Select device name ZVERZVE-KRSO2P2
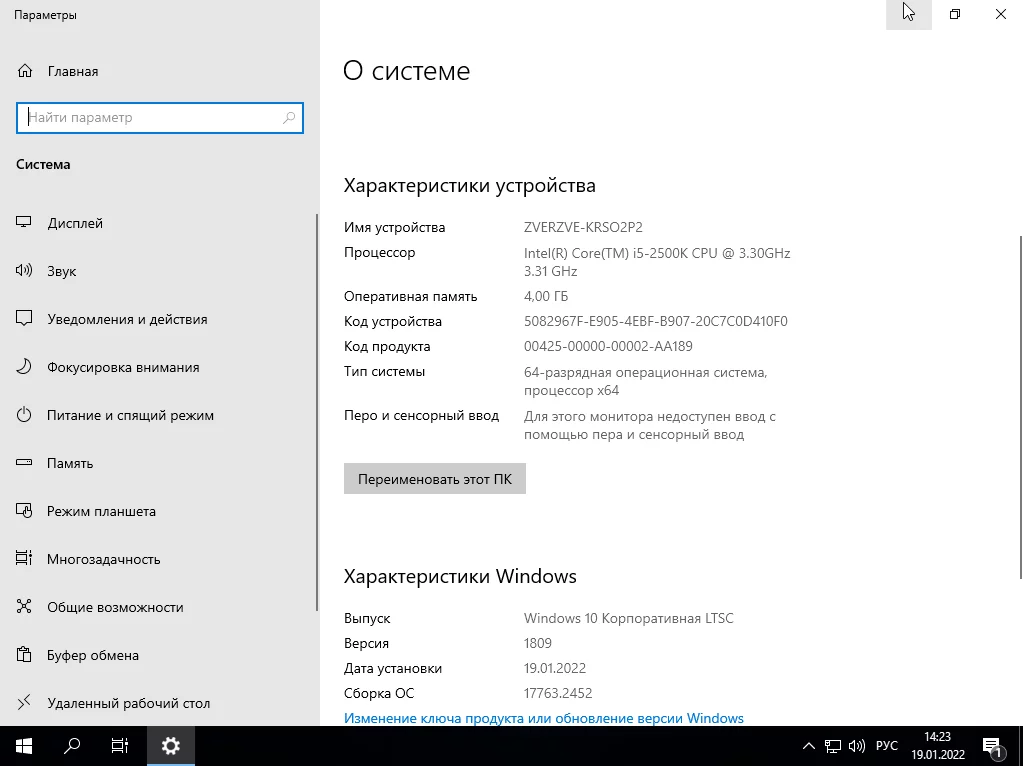 [x=583, y=227]
